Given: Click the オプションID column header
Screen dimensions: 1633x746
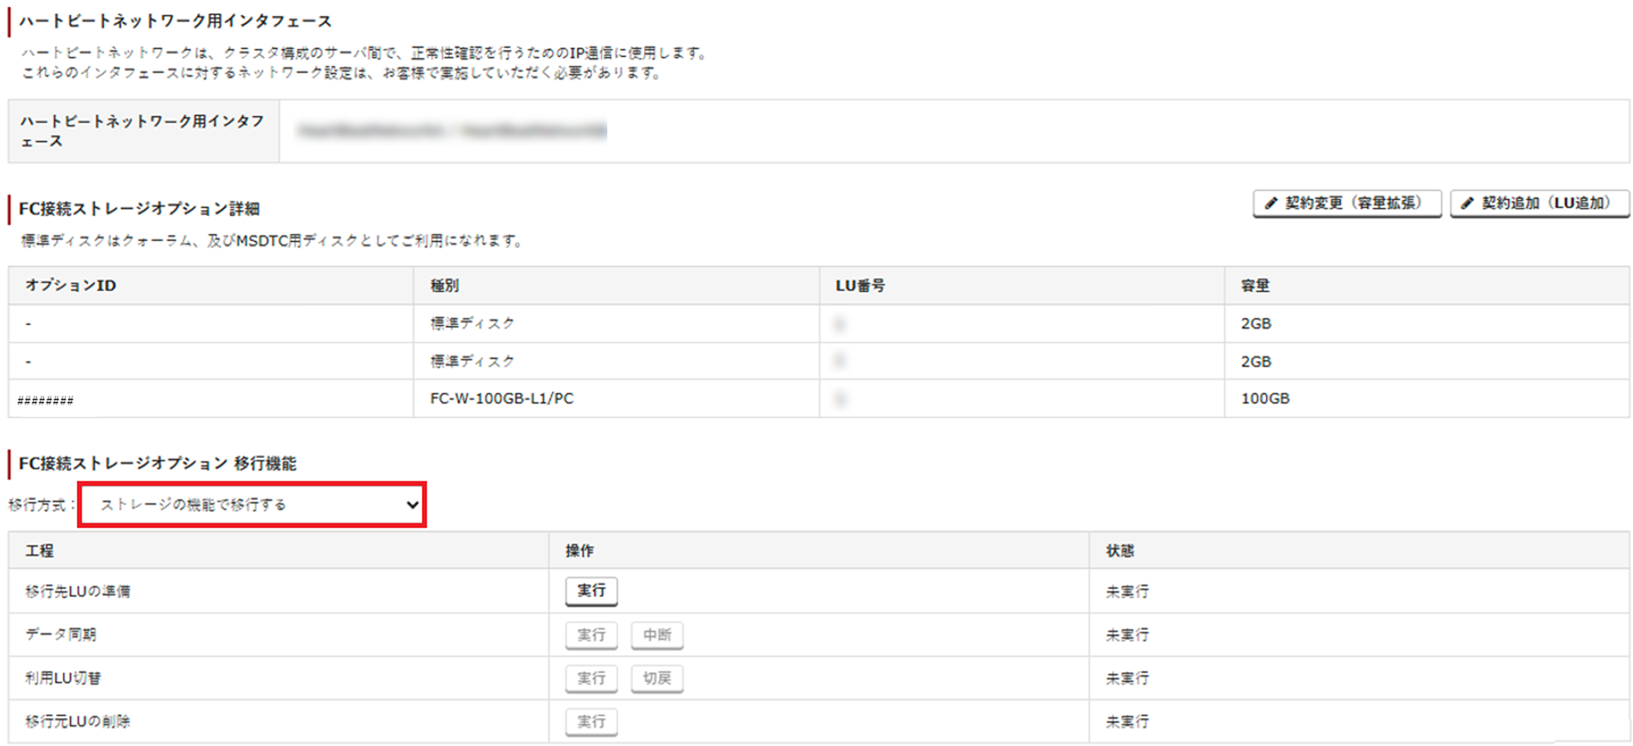Looking at the screenshot, I should [x=70, y=286].
